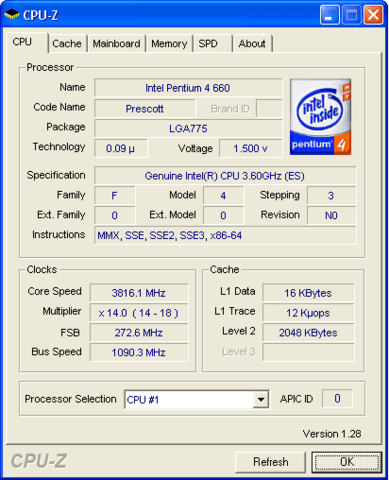Click the Technology value '0.09 µ'
The height and width of the screenshot is (480, 389).
point(121,148)
